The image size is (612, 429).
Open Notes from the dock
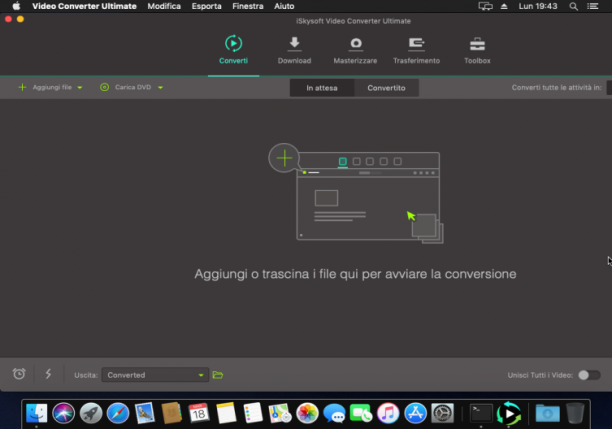point(226,413)
